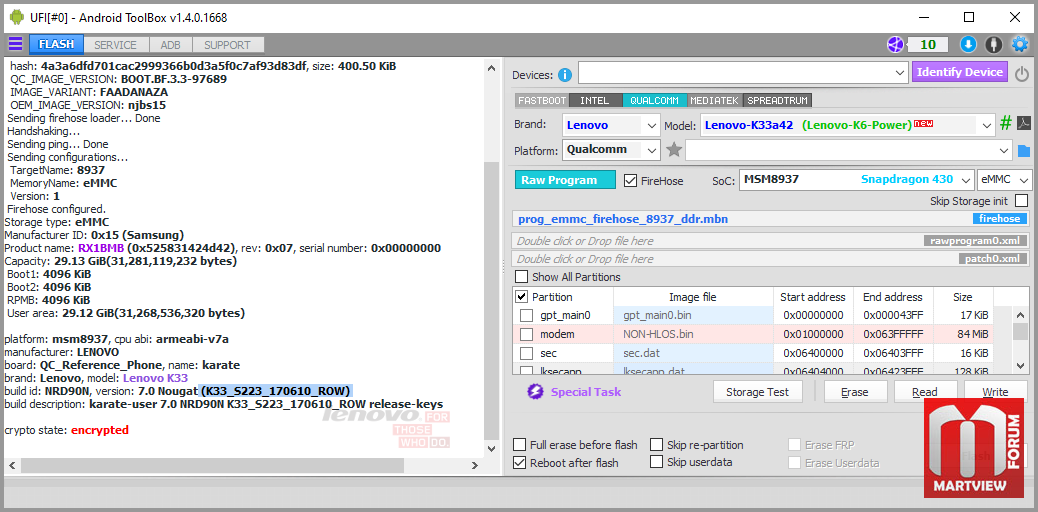
Task: Toggle the Partition header select-all checkbox
Action: [522, 297]
